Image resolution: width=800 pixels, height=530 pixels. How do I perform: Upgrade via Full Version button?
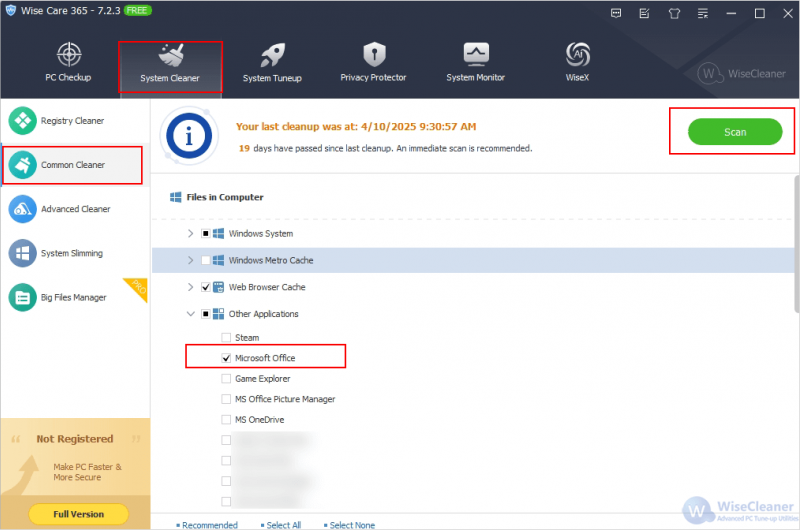point(79,514)
